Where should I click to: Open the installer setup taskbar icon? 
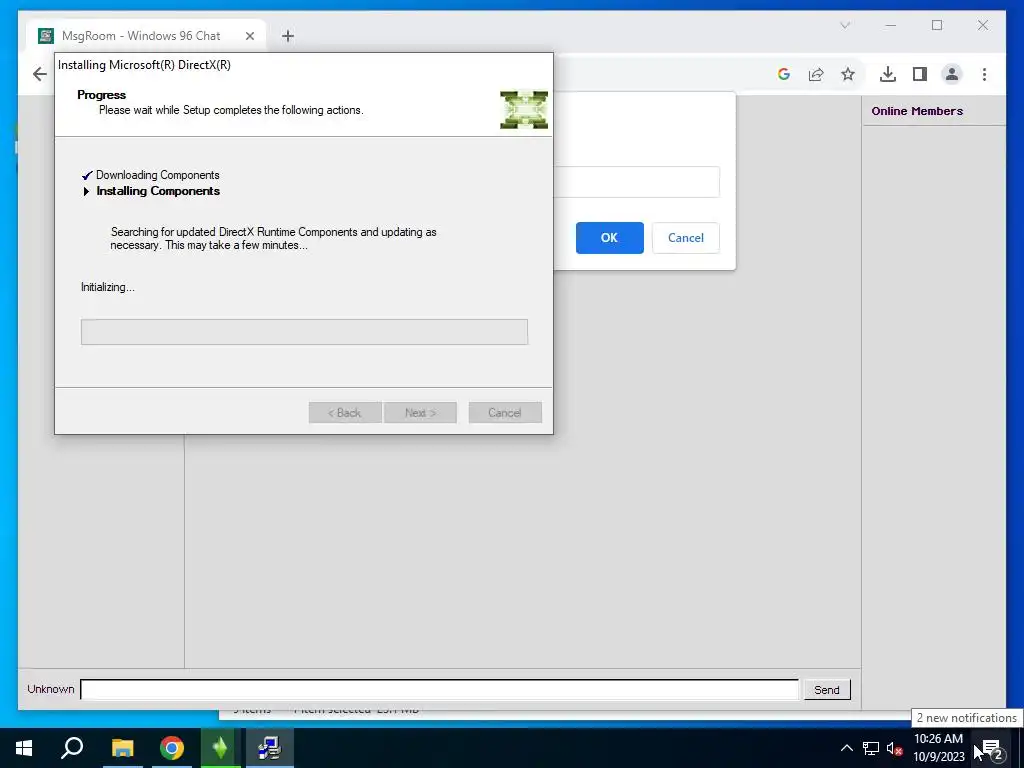point(270,748)
